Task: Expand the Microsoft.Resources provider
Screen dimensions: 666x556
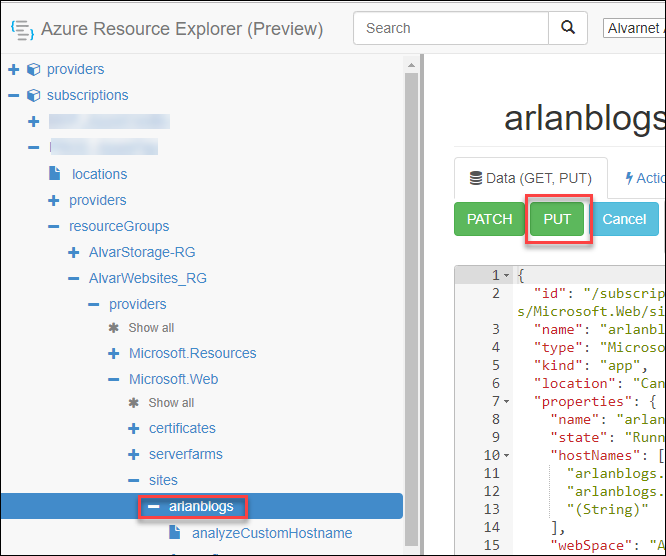Action: [x=113, y=353]
